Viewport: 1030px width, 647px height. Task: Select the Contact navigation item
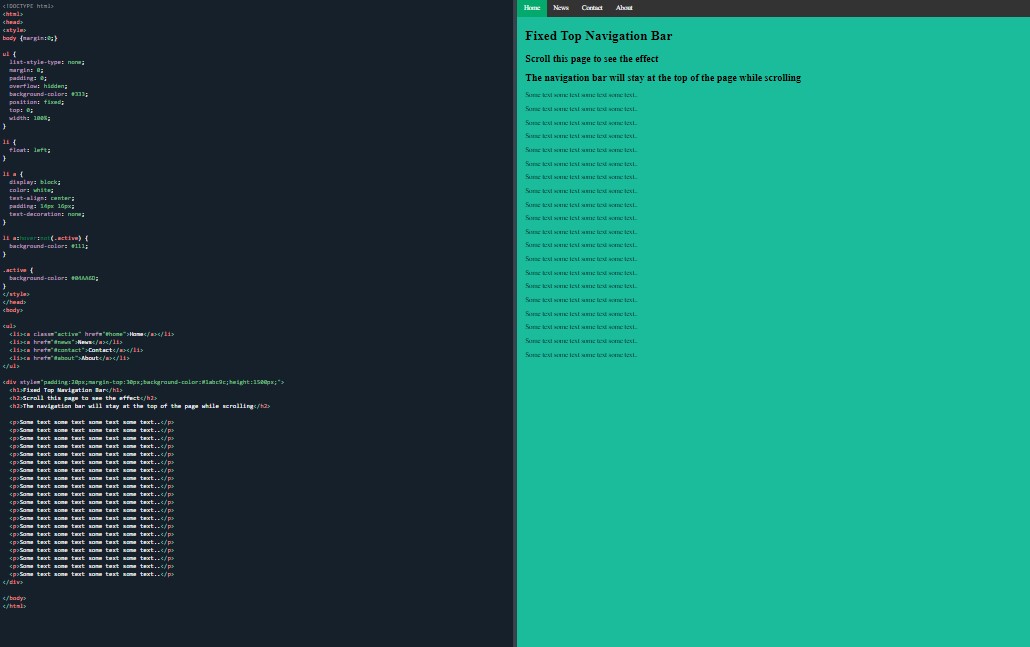tap(592, 8)
